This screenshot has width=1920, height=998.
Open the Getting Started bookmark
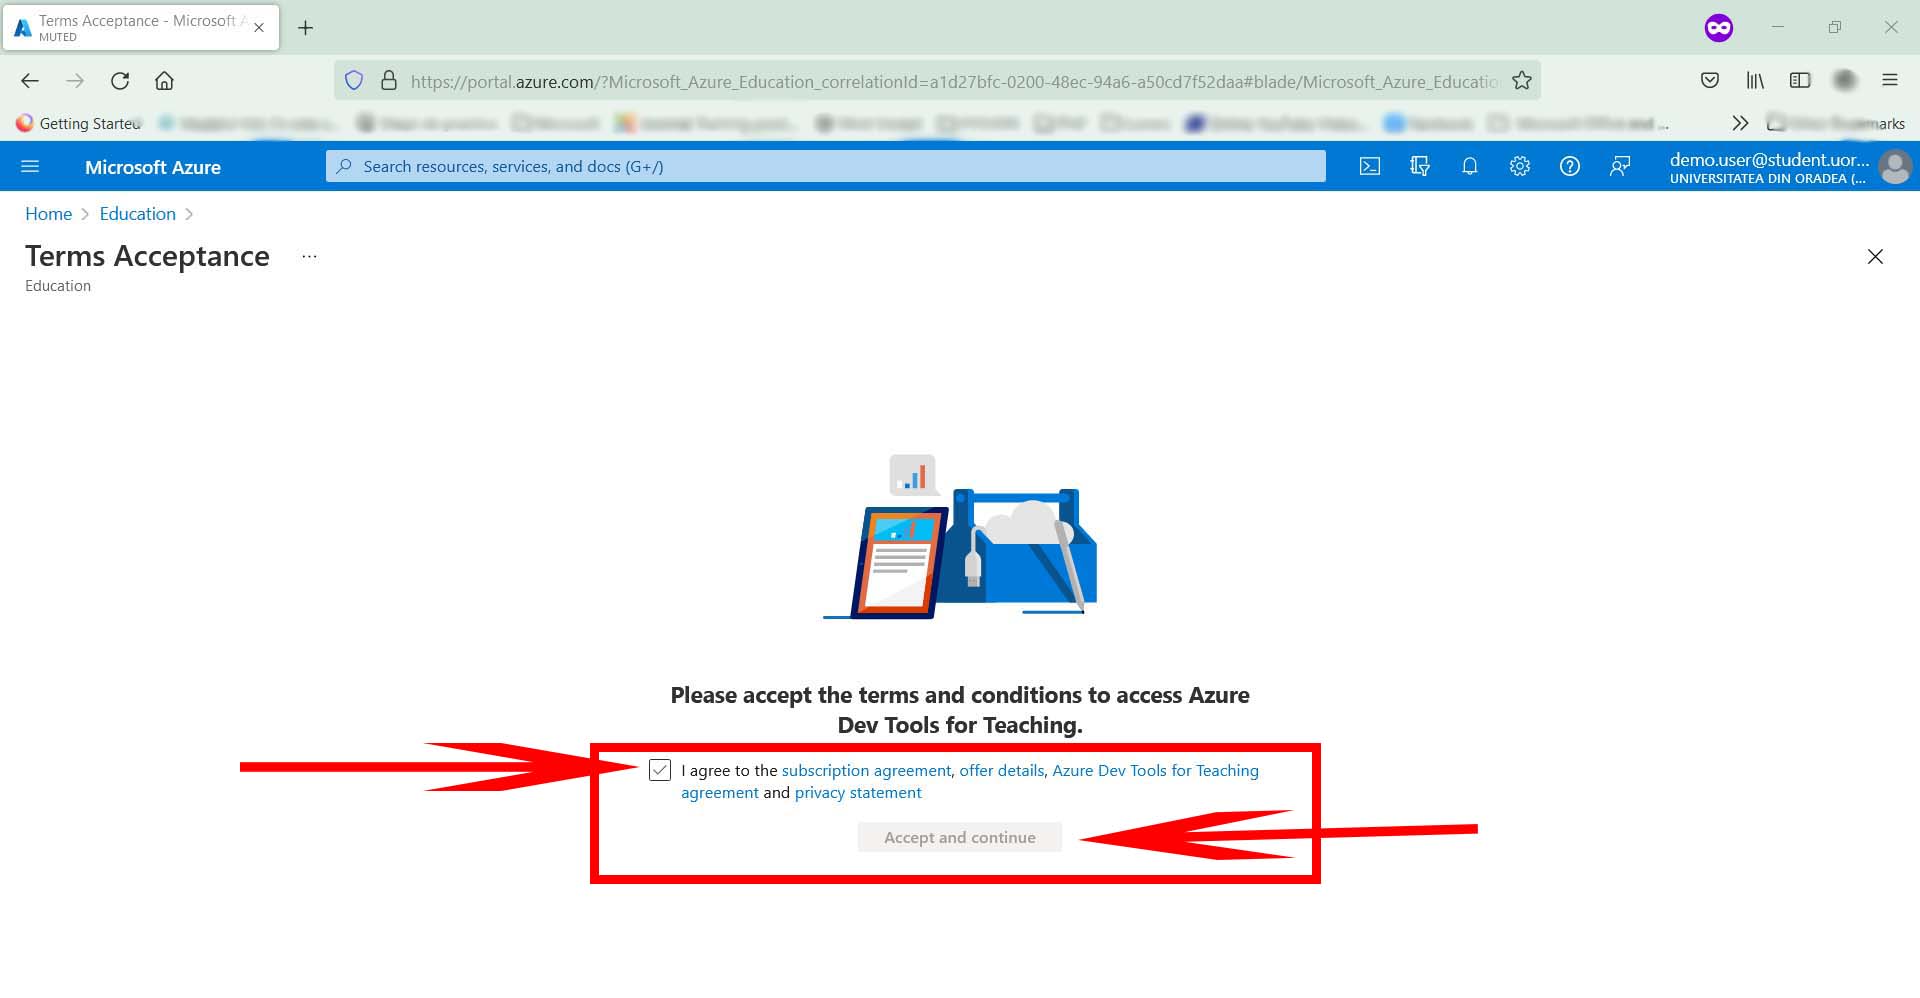[79, 123]
